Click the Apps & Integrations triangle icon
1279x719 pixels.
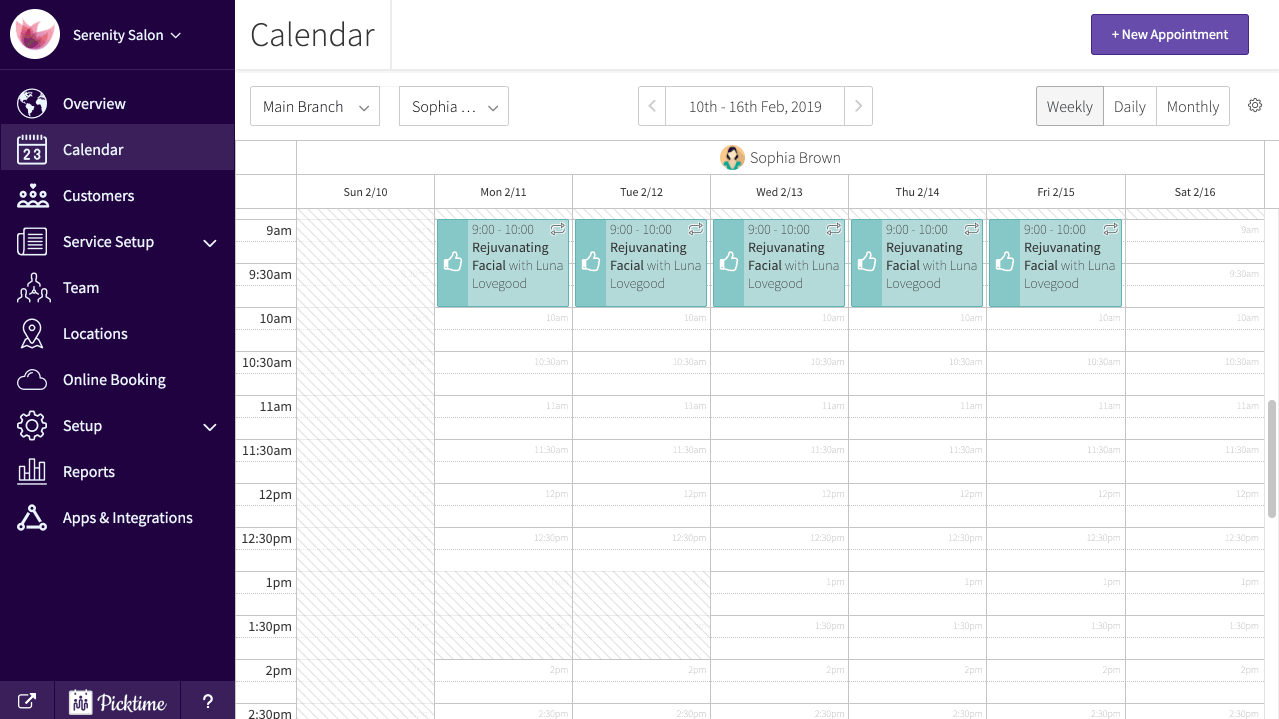coord(32,518)
